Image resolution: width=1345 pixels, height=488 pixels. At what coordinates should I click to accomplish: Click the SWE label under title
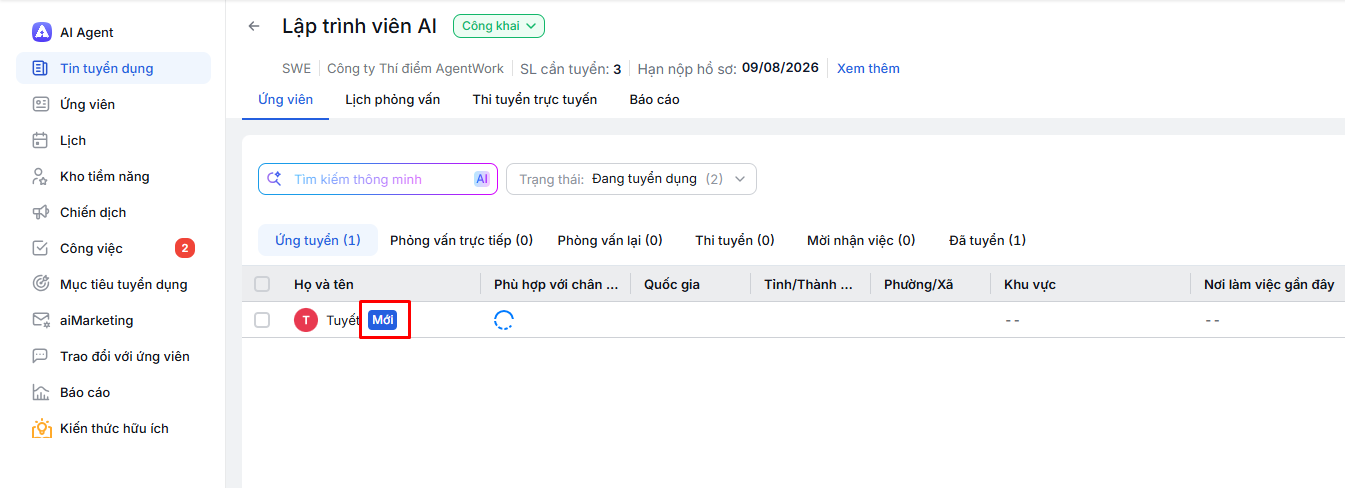(296, 68)
